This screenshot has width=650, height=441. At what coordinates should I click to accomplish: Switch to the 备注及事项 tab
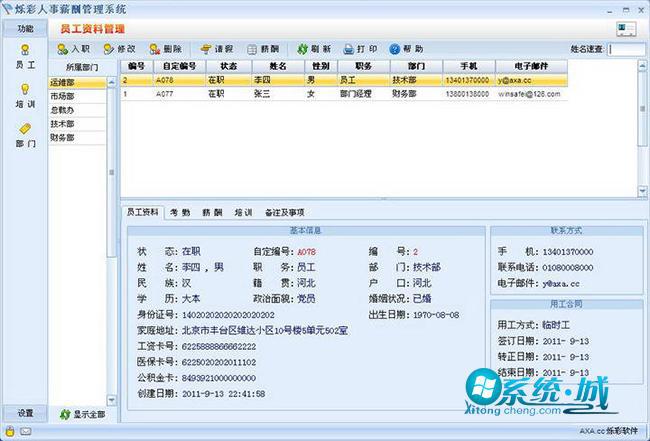point(284,213)
